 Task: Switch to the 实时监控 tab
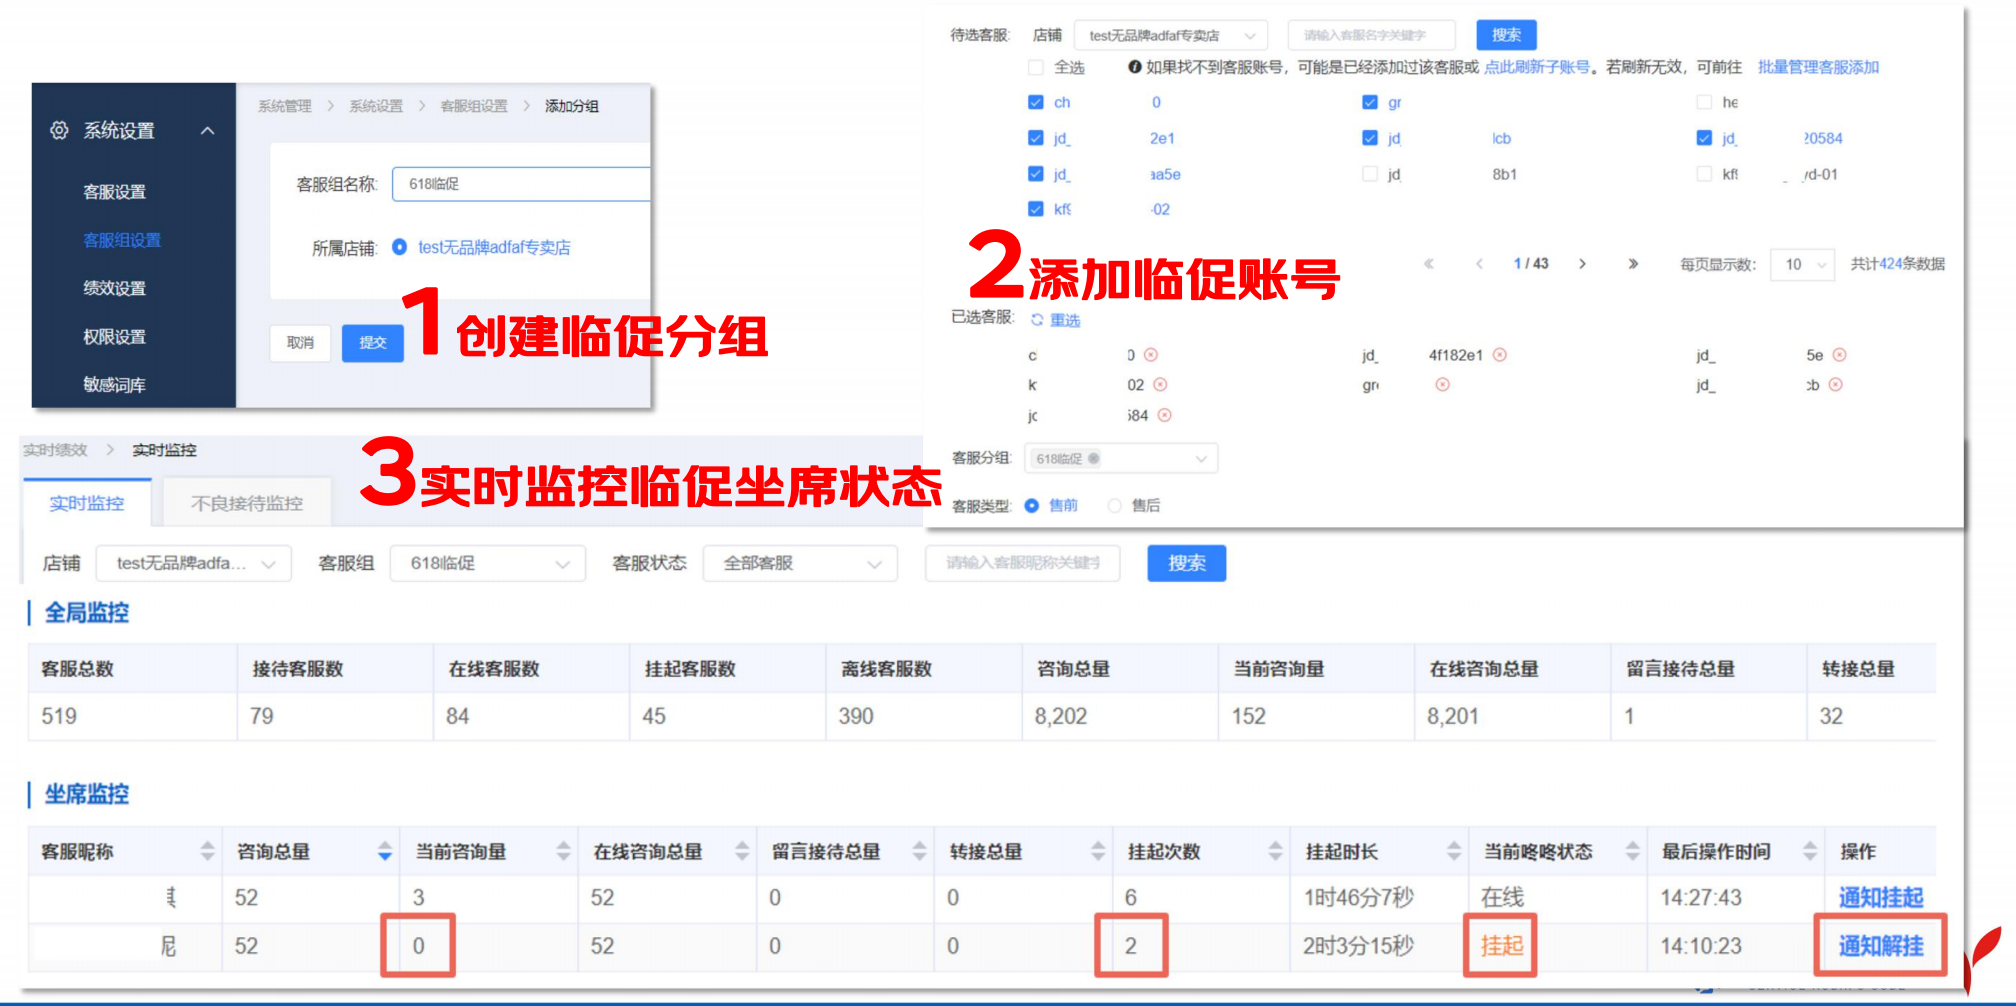click(x=87, y=503)
